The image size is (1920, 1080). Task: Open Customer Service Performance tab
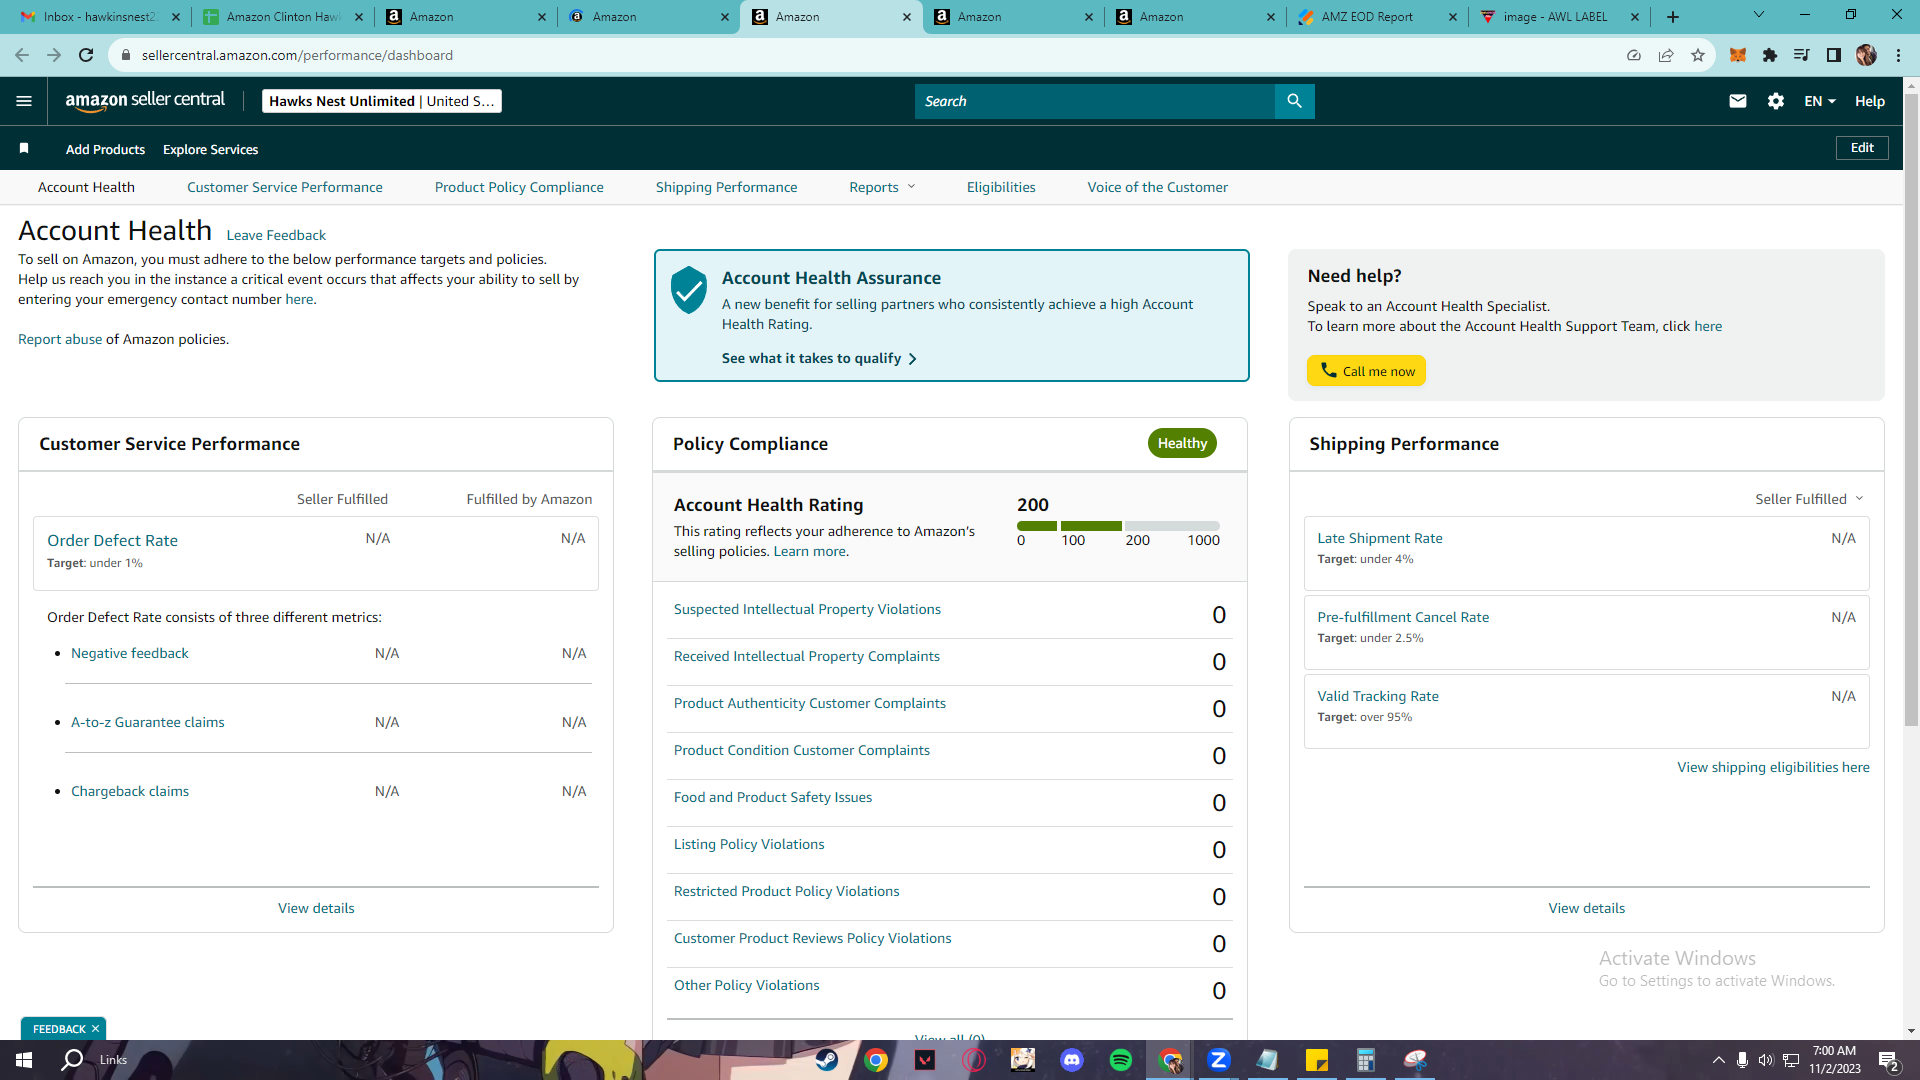coord(285,187)
